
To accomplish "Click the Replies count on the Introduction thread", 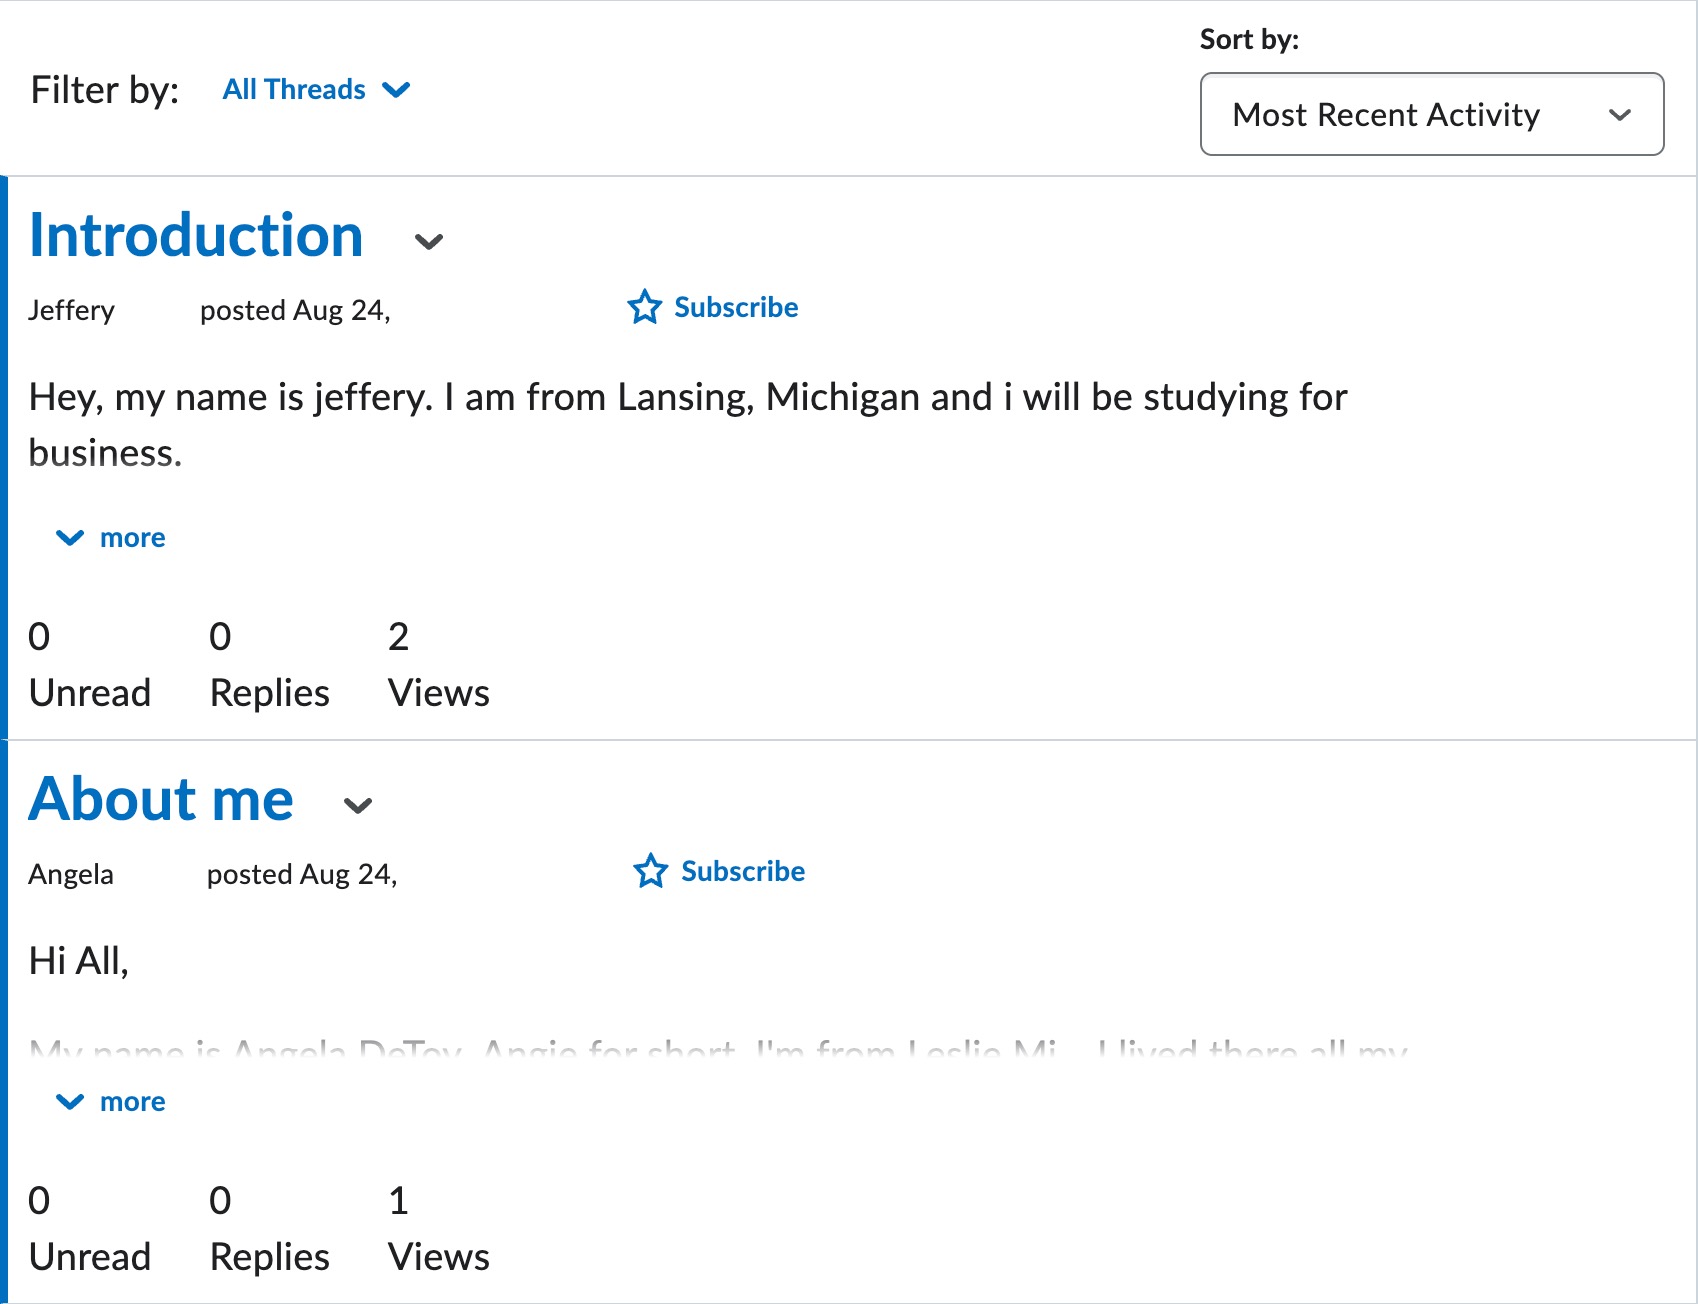I will (x=270, y=665).
